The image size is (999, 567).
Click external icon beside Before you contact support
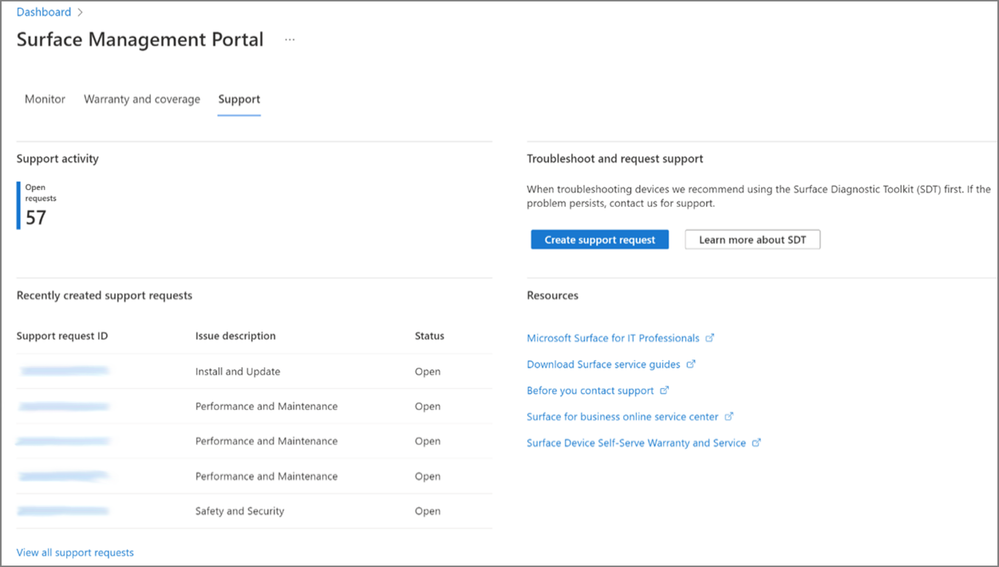pyautogui.click(x=664, y=390)
